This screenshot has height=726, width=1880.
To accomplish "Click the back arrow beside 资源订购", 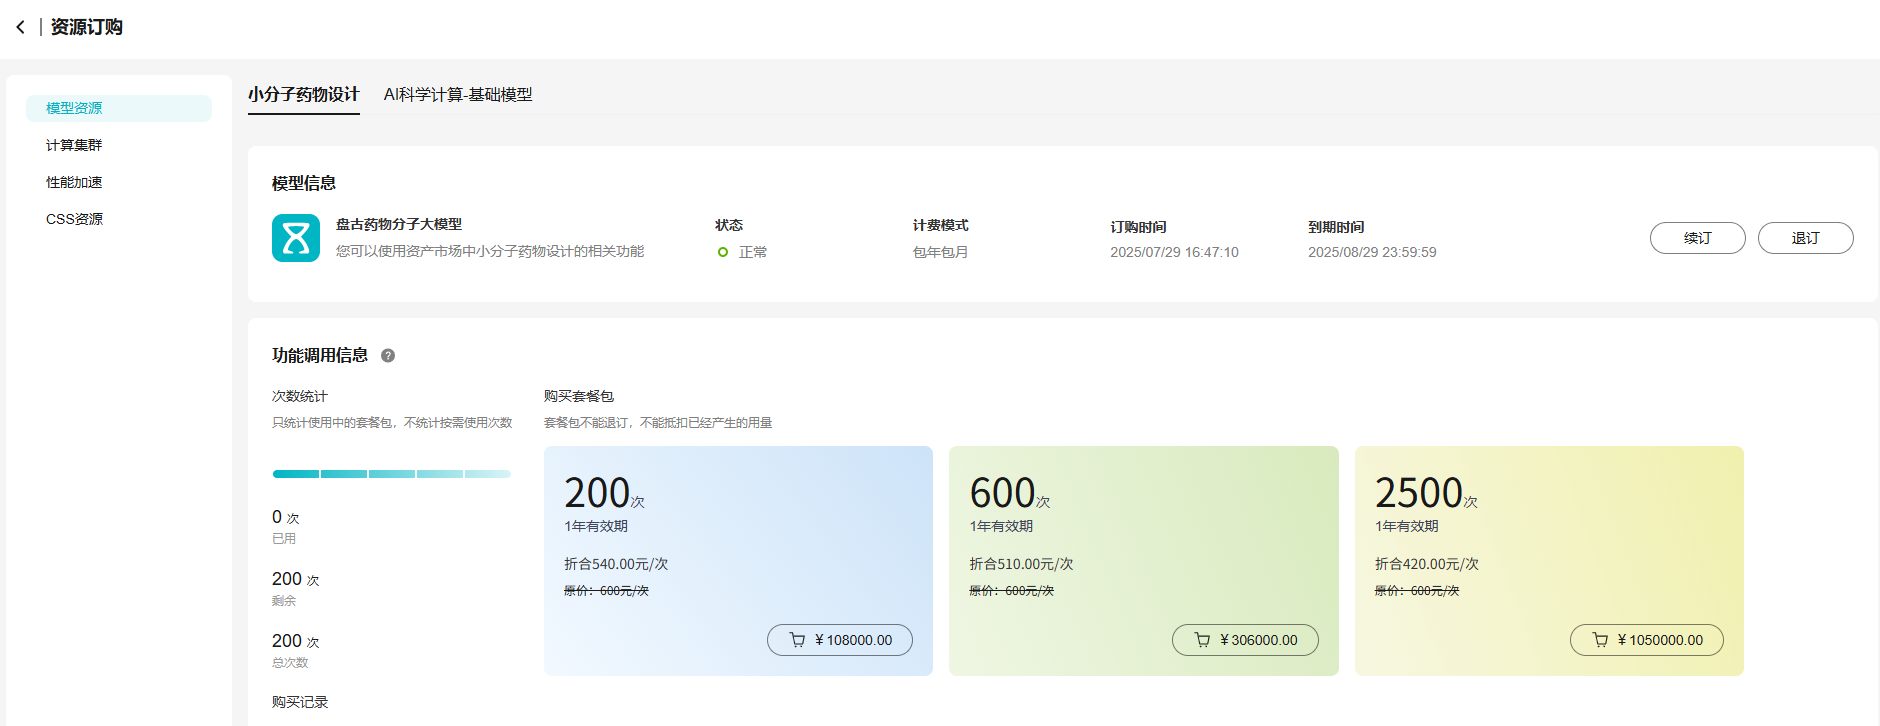I will point(20,27).
